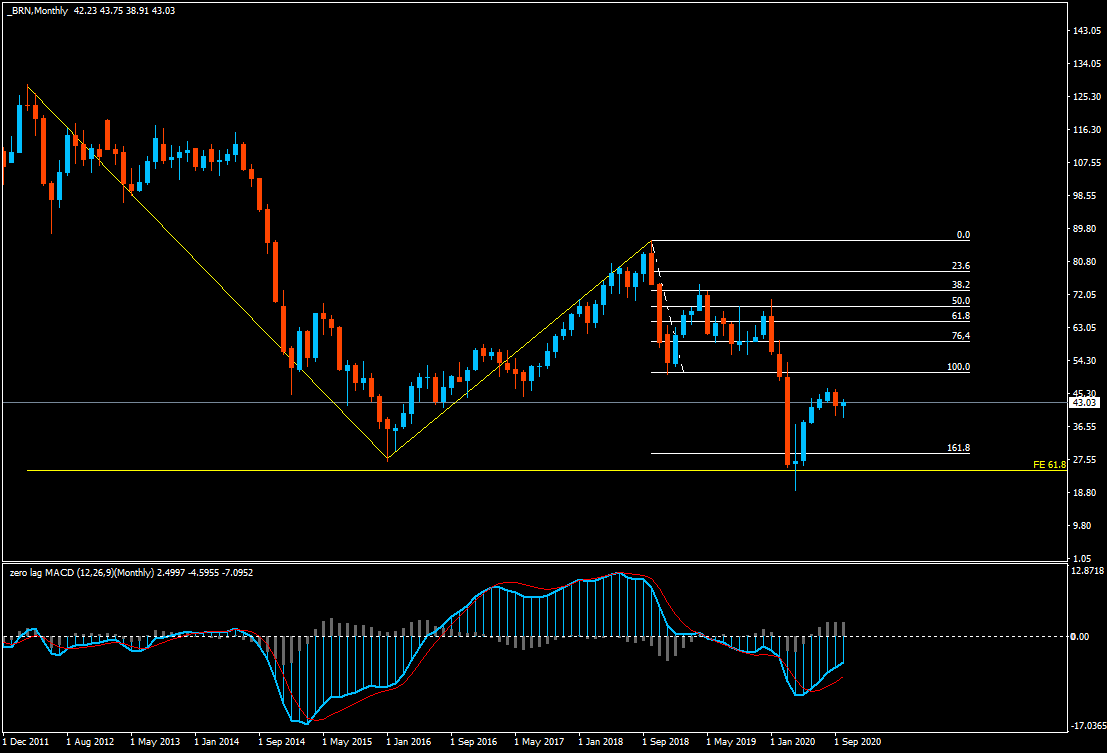
Task: Select the Fibonacci 100.0 level label
Action: click(959, 367)
